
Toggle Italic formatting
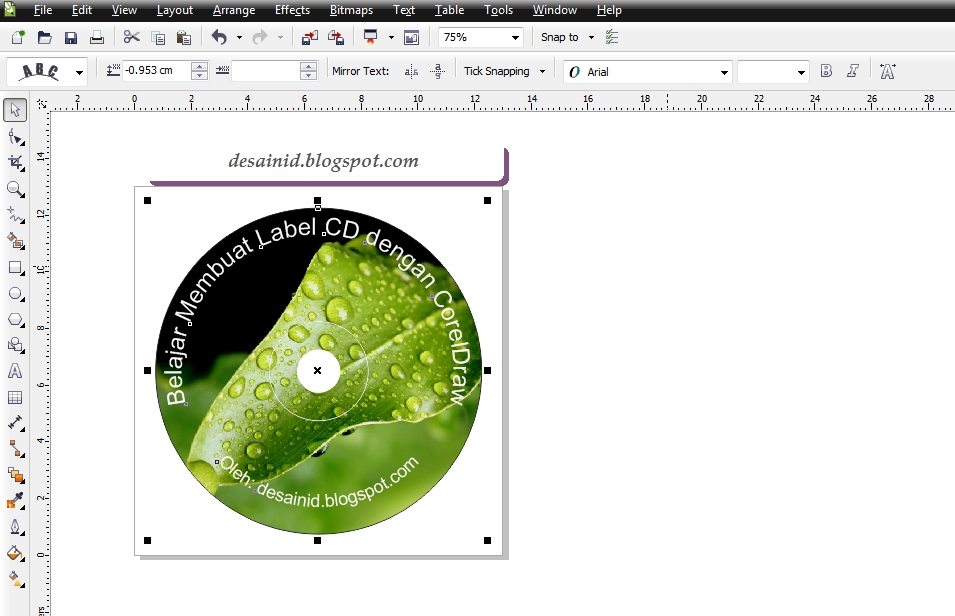point(853,71)
